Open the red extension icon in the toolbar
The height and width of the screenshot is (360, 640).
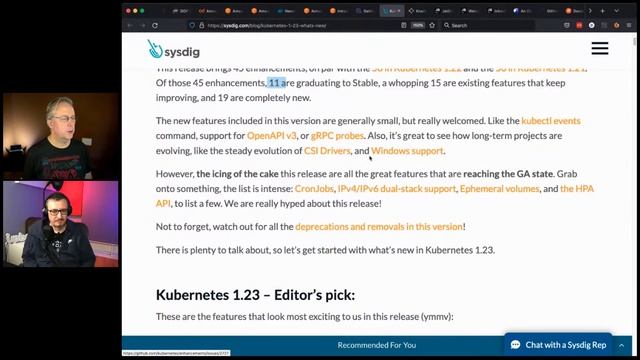click(579, 25)
